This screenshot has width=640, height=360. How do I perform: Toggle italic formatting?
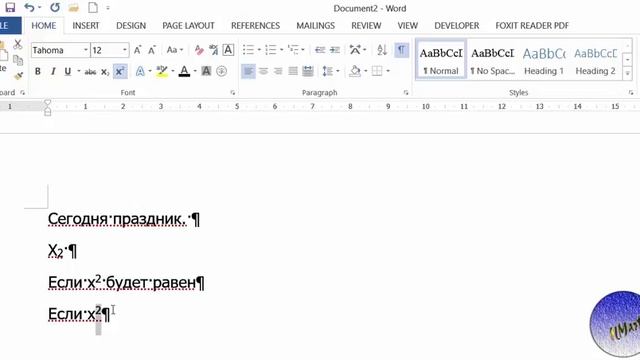(x=53, y=71)
